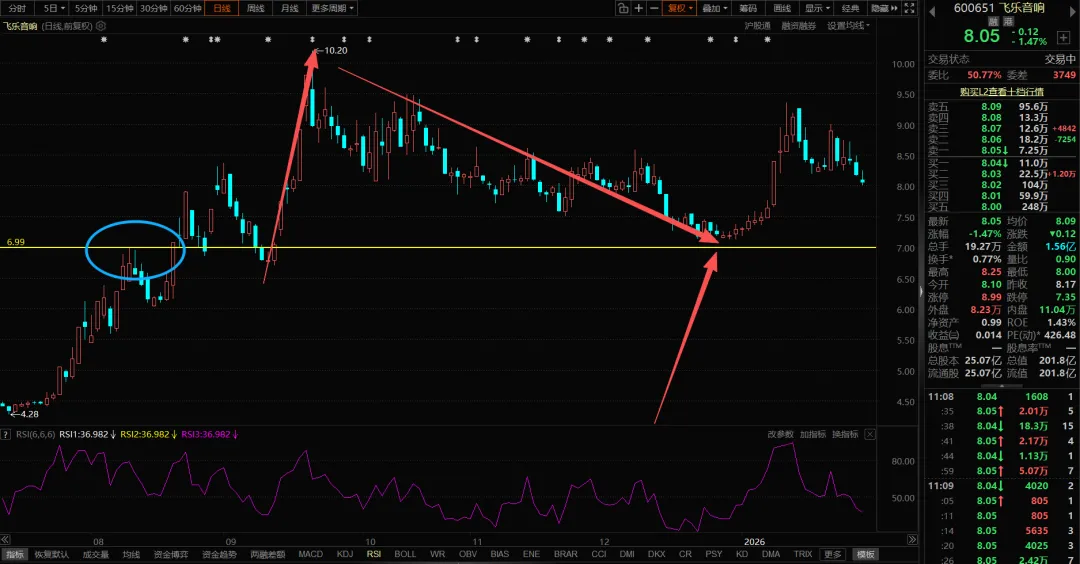Open 显示 display dropdown
Image resolution: width=1080 pixels, height=564 pixels.
[x=817, y=8]
